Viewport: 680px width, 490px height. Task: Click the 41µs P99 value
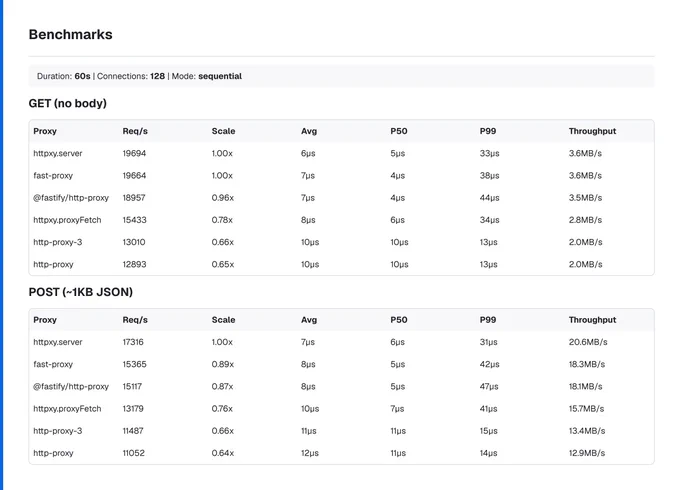click(489, 408)
